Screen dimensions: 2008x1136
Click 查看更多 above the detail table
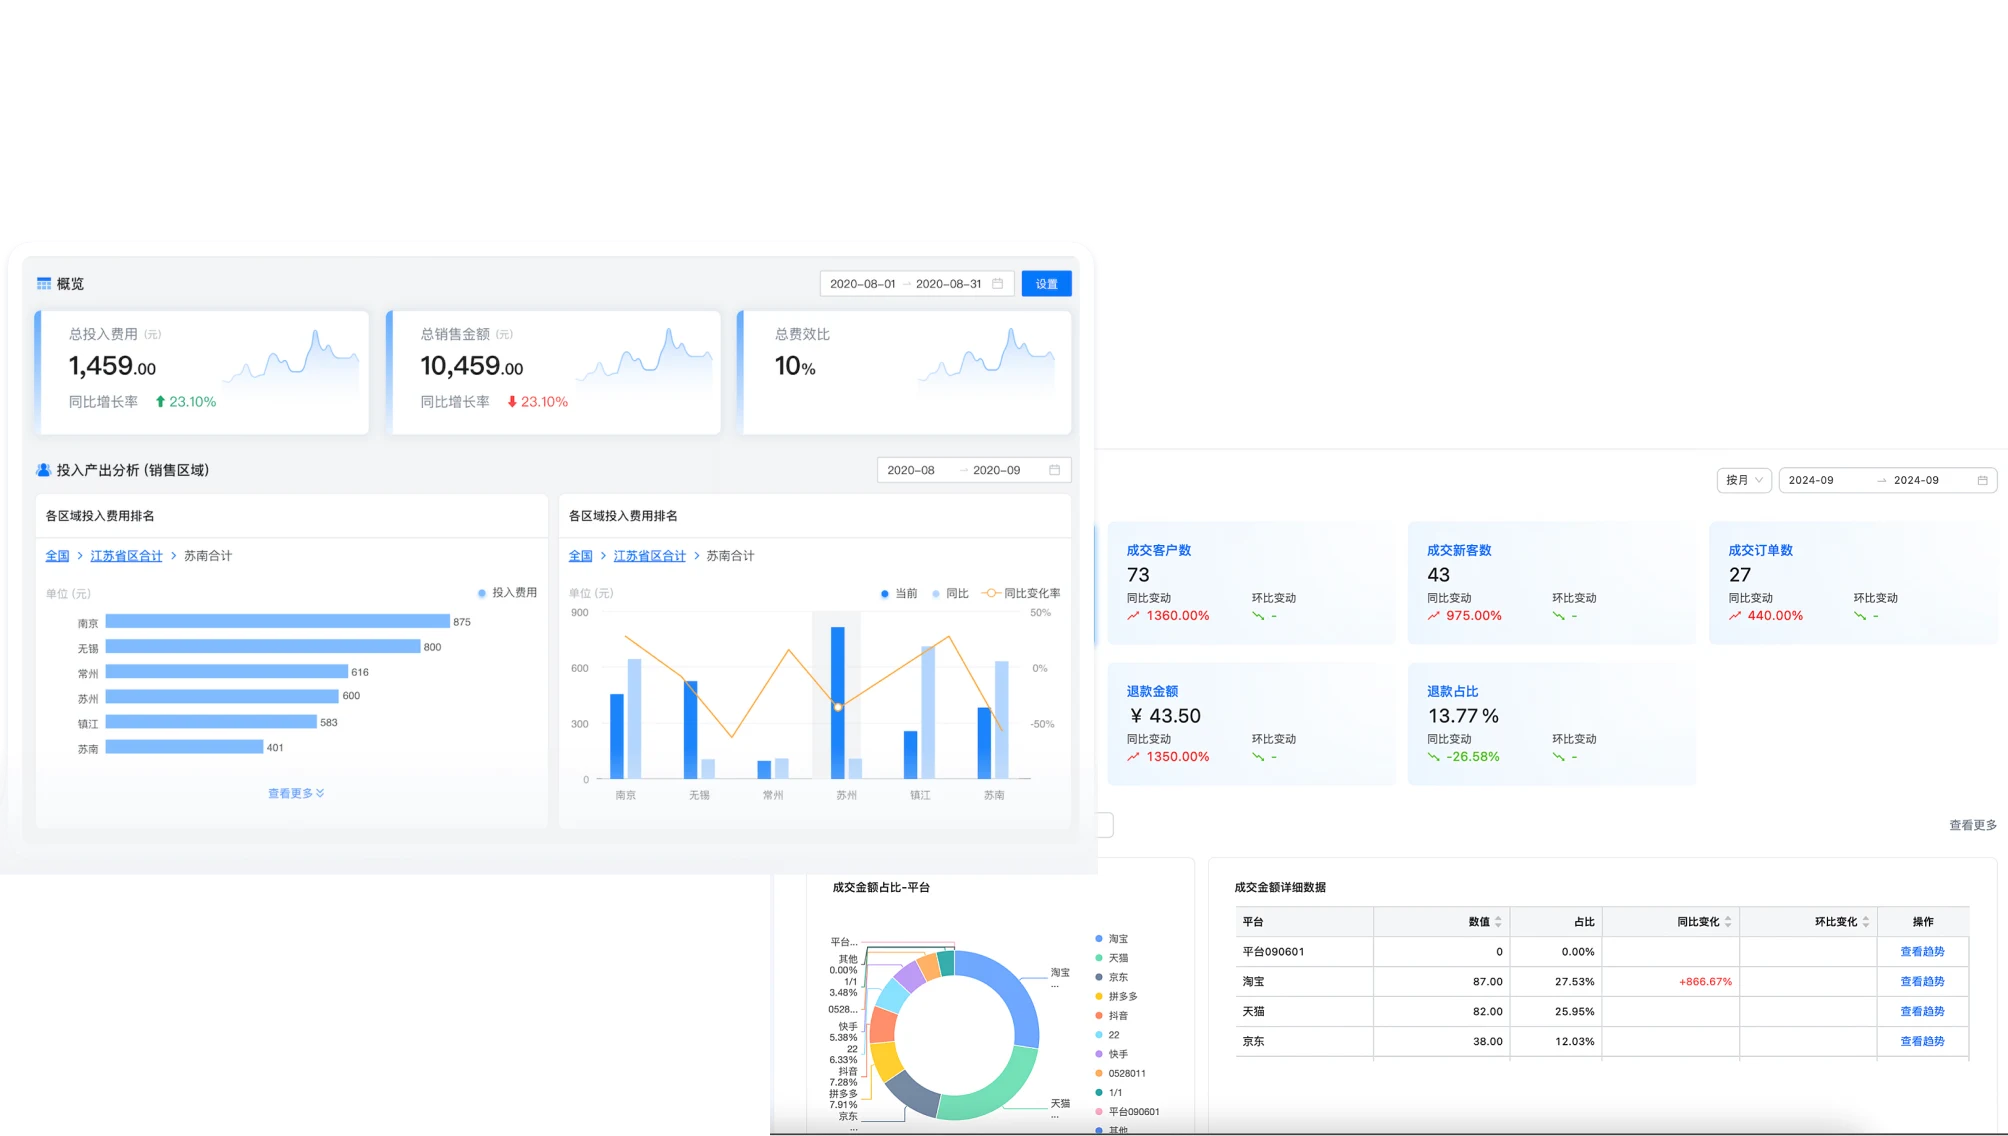(1972, 825)
